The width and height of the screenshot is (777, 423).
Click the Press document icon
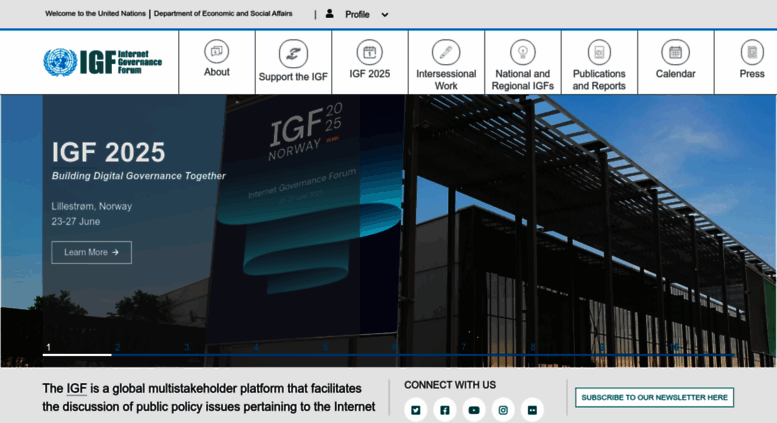[752, 52]
